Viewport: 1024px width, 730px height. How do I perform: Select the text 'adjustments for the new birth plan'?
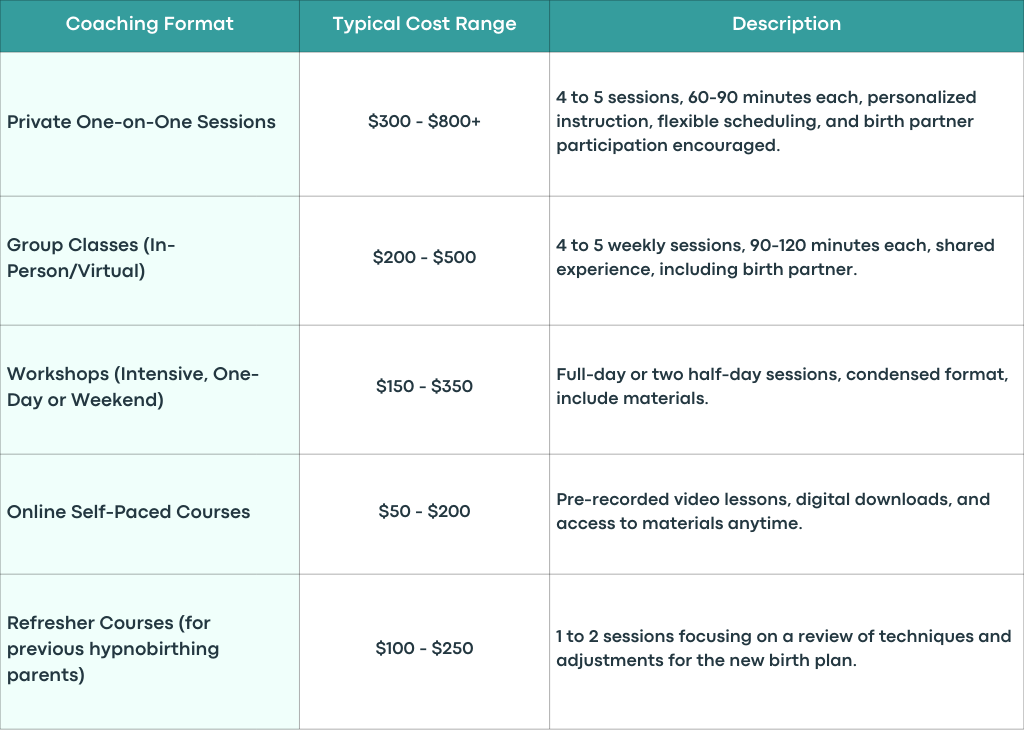[x=706, y=661]
